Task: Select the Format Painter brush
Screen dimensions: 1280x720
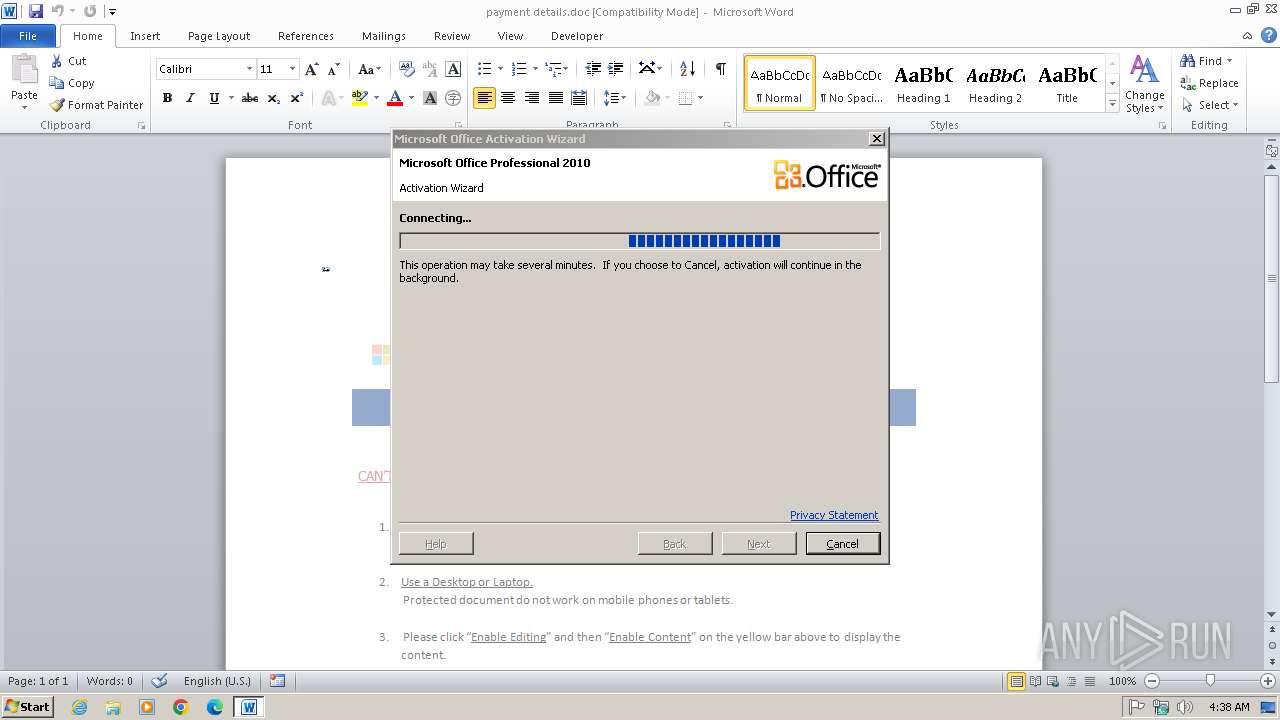Action: tap(57, 105)
